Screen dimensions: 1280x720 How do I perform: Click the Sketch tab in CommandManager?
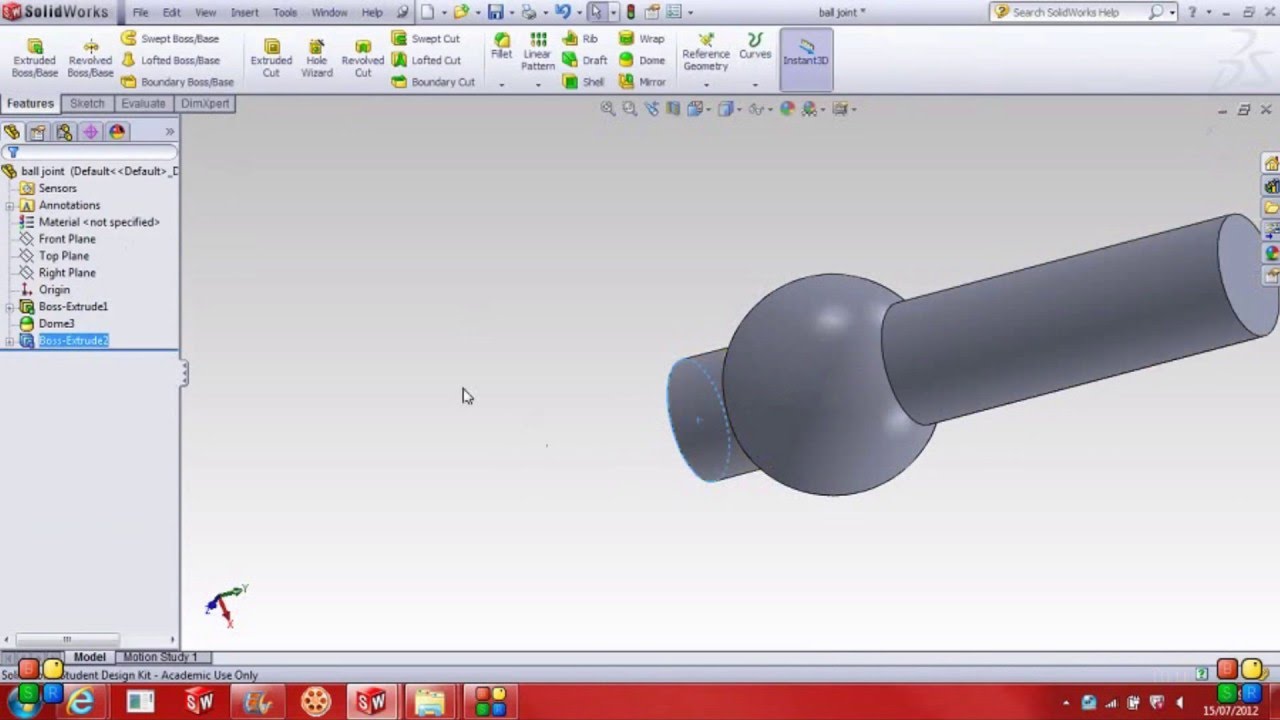pyautogui.click(x=87, y=103)
